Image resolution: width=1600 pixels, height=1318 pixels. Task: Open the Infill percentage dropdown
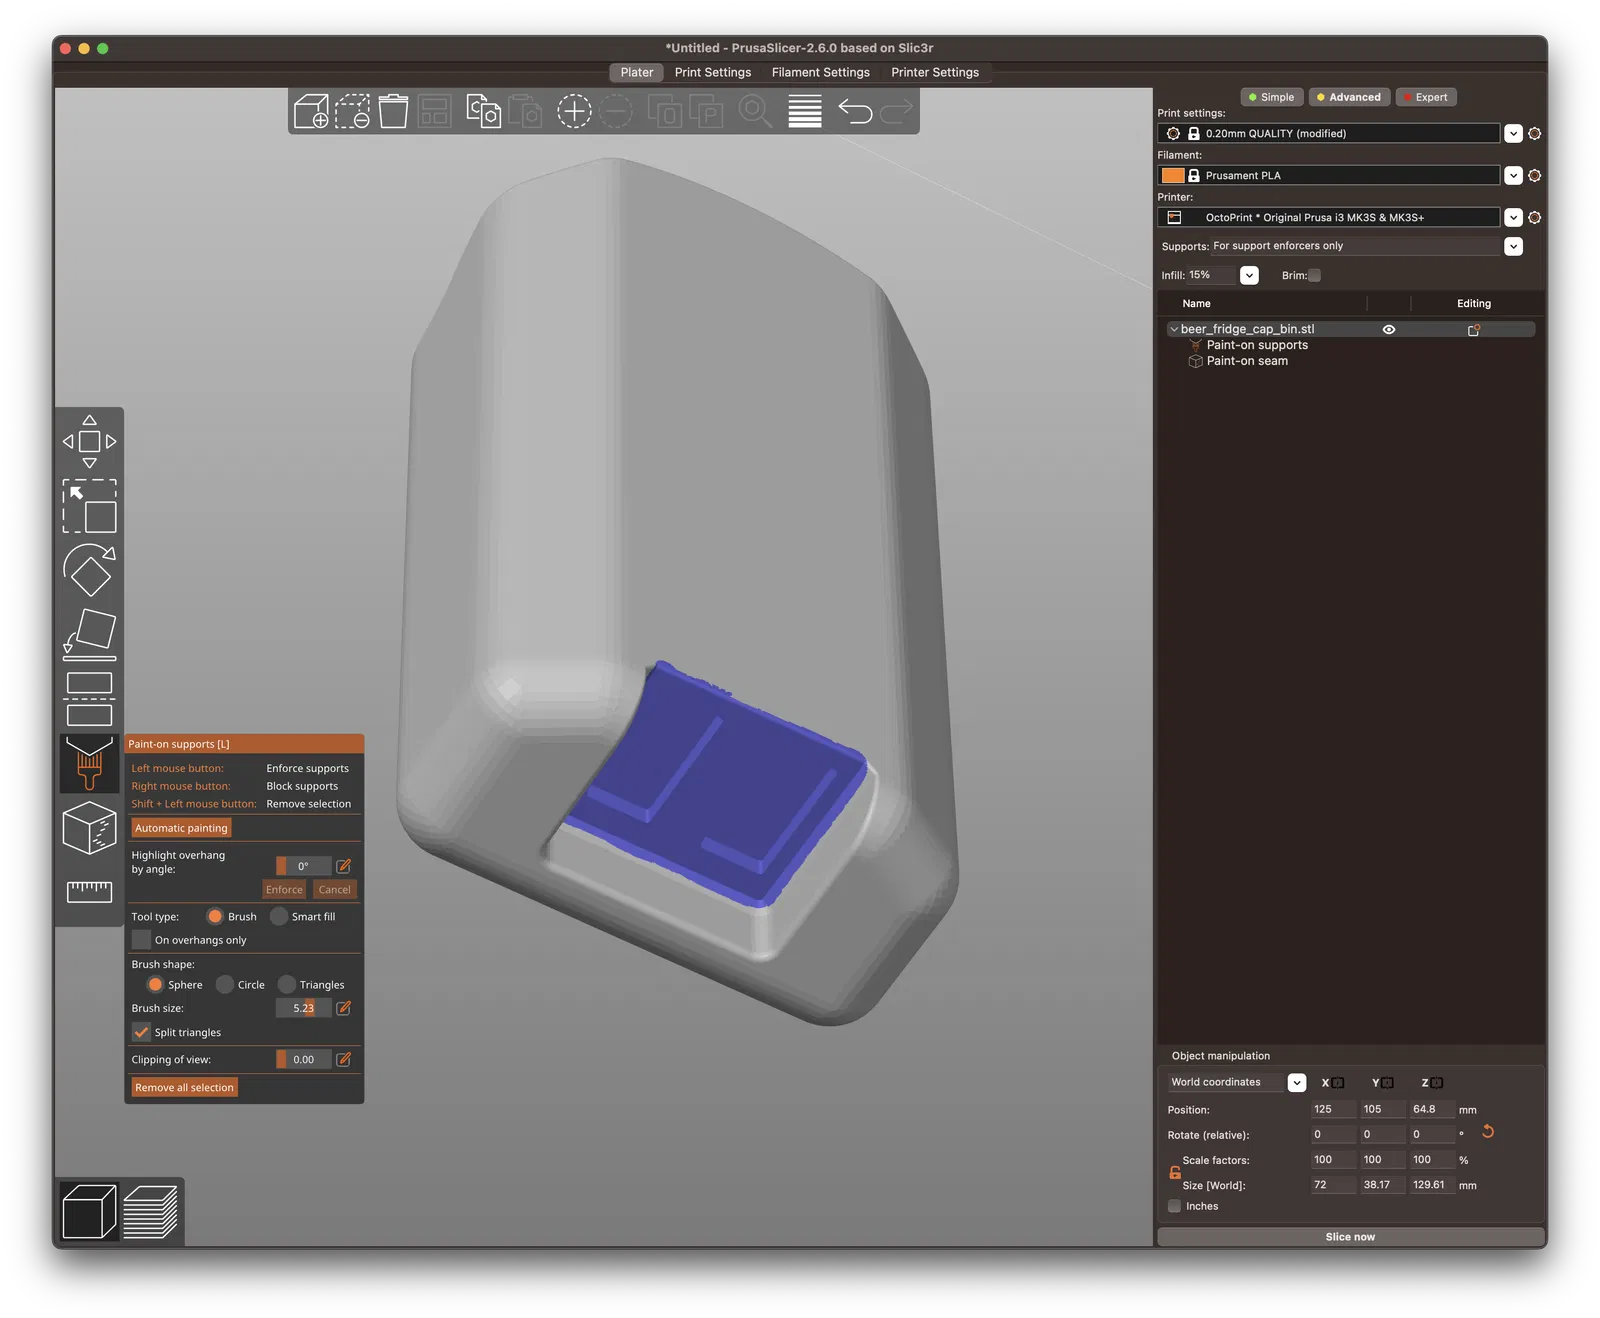point(1249,276)
